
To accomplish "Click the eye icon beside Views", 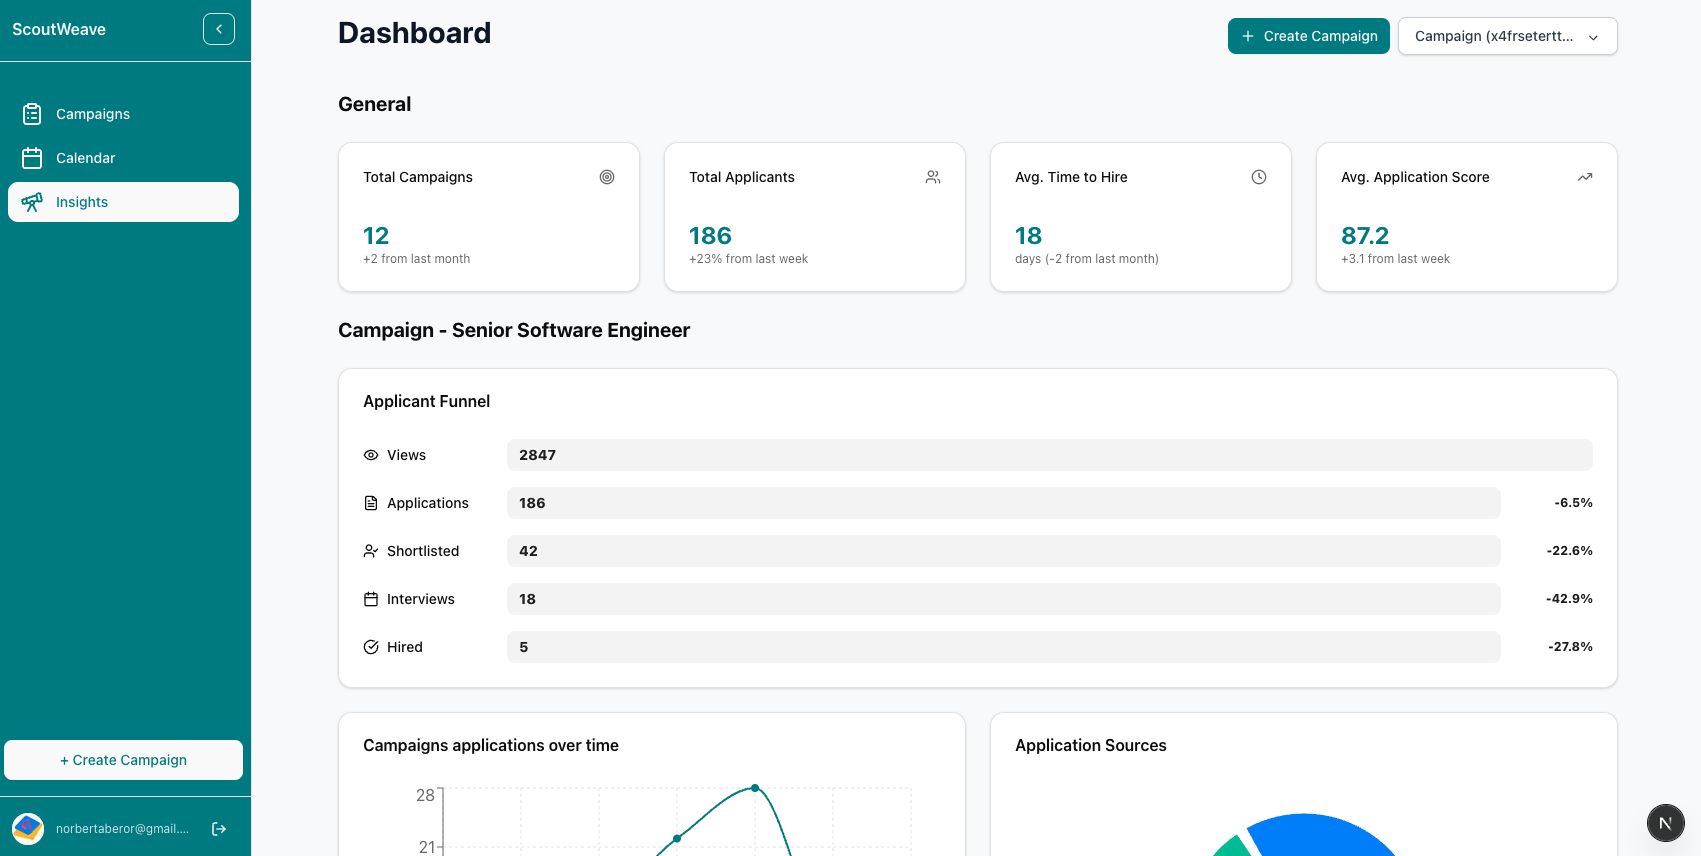I will [x=371, y=455].
